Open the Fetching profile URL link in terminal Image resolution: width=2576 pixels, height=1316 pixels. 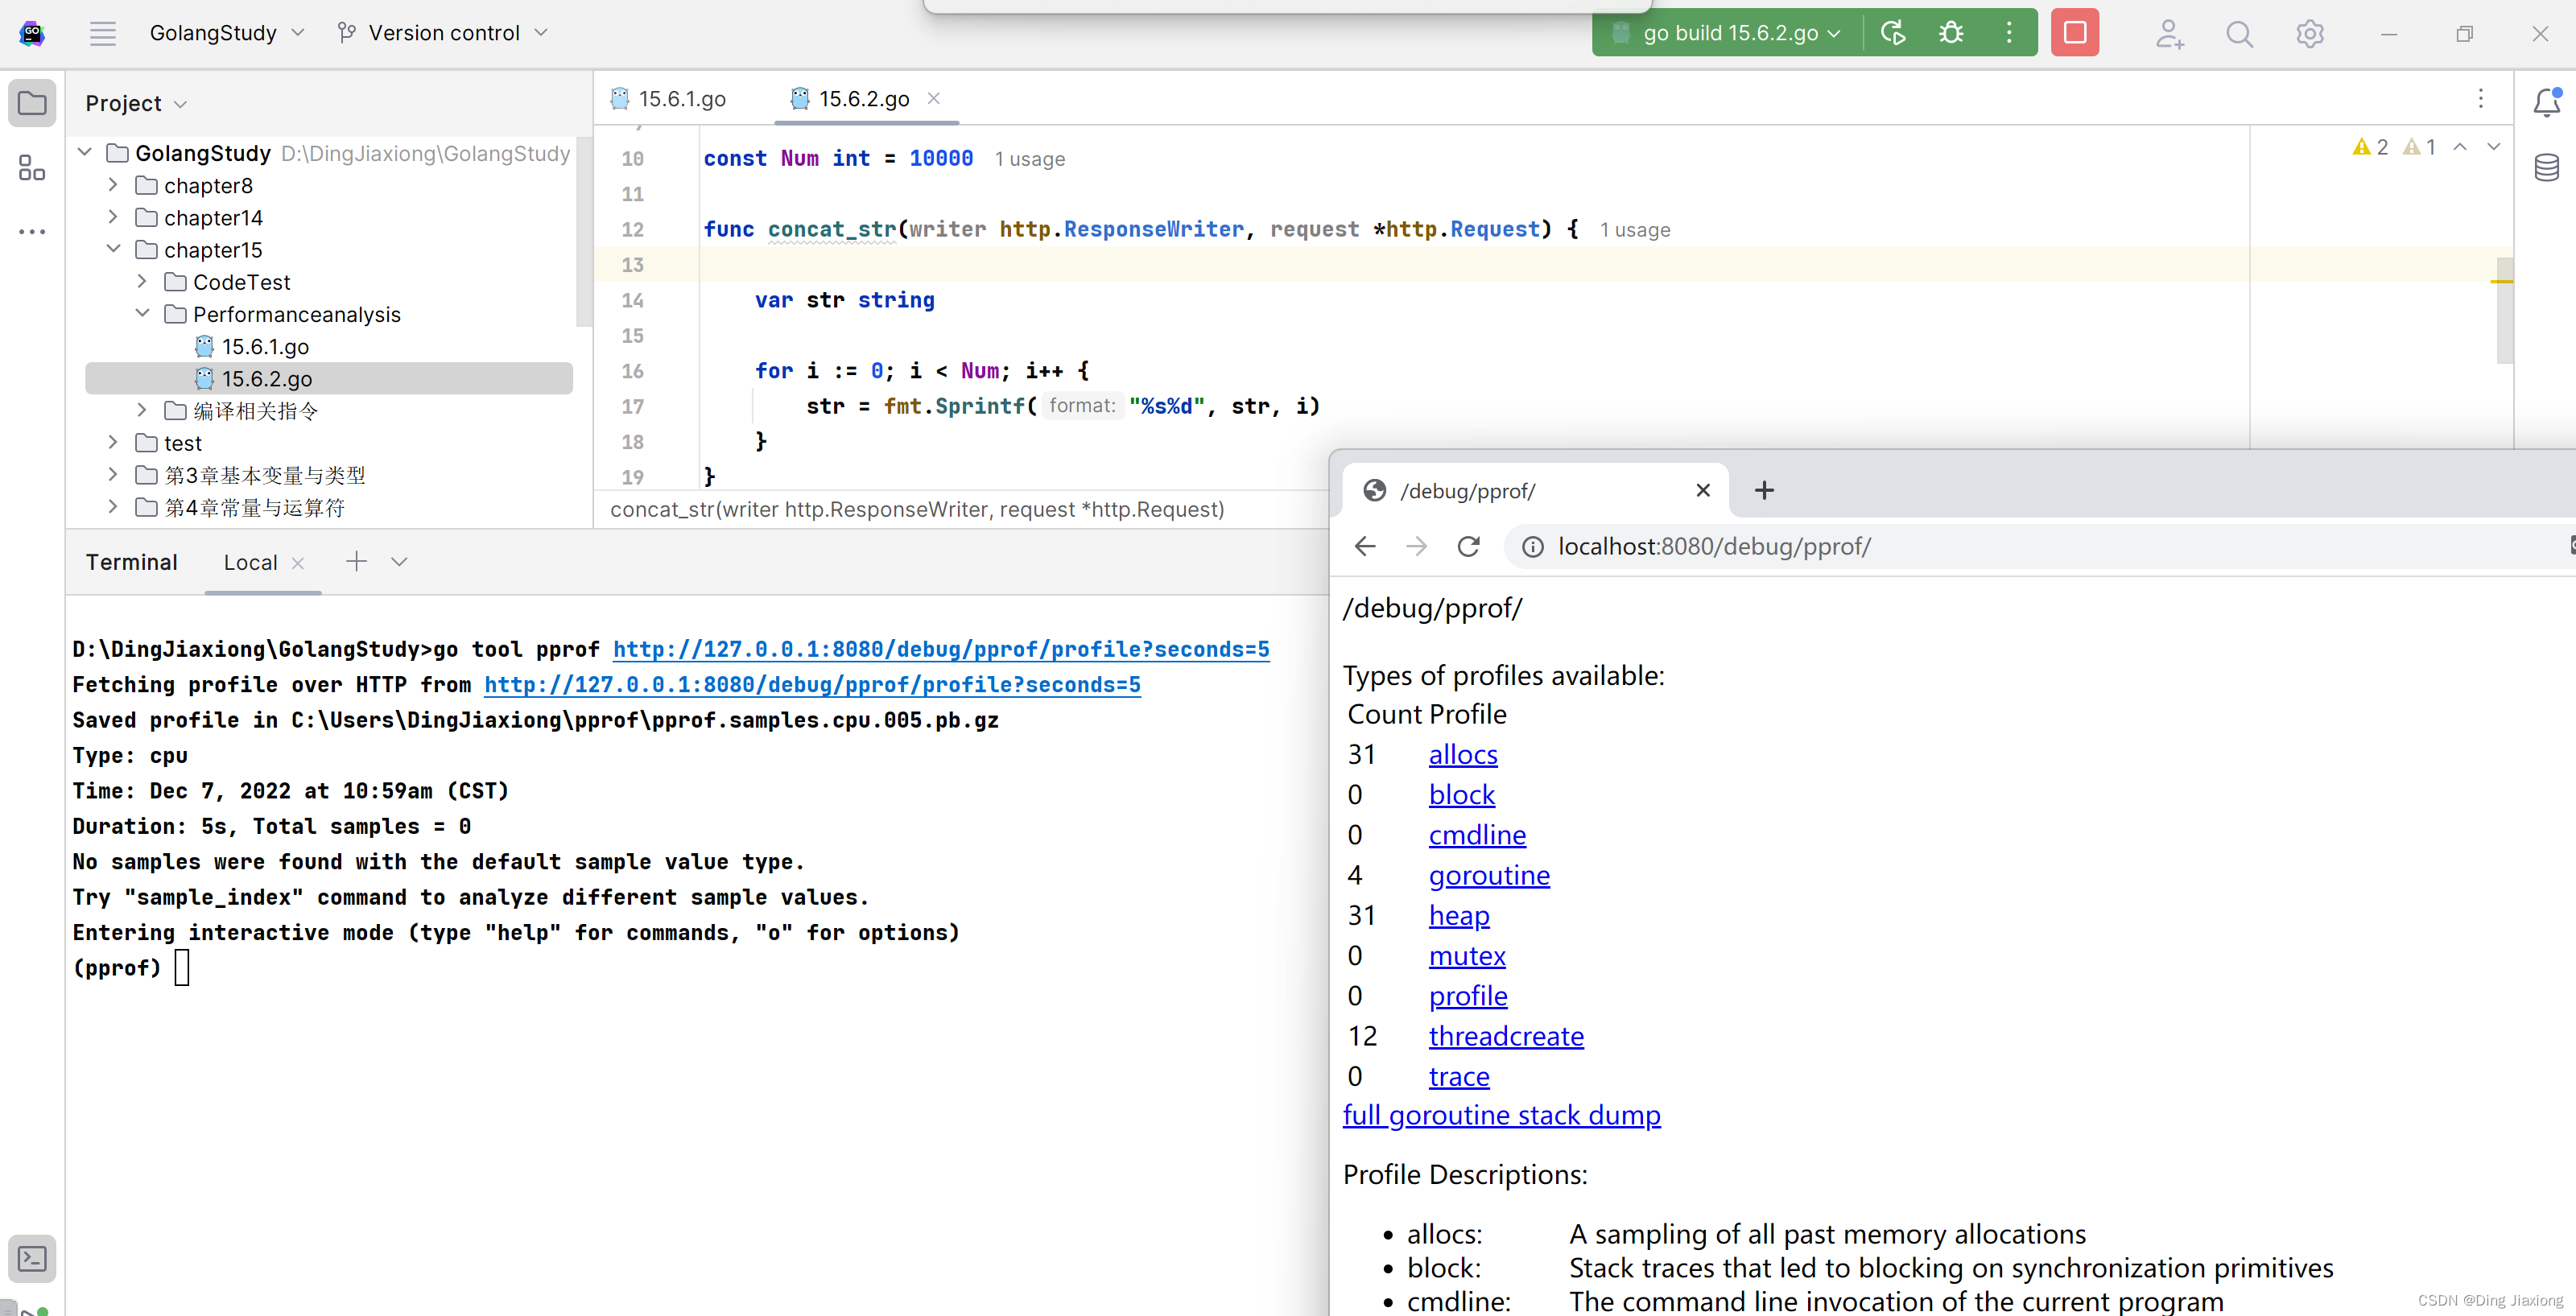pyautogui.click(x=812, y=685)
